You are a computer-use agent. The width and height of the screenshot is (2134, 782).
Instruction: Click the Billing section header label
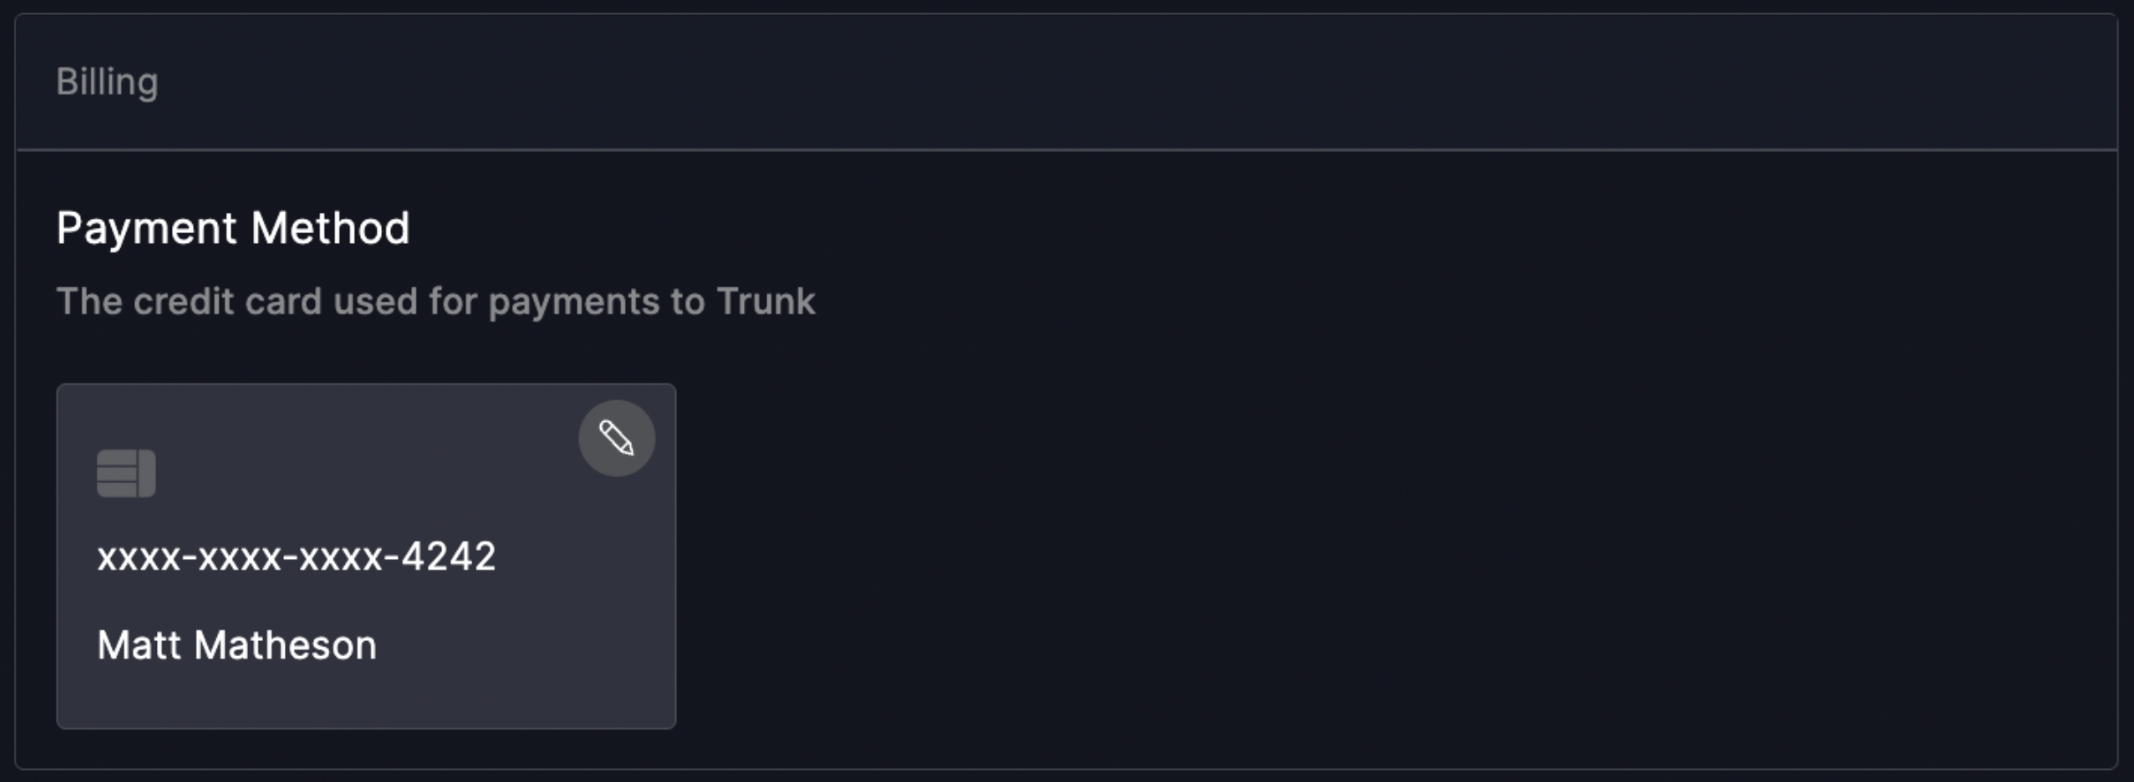(x=107, y=82)
